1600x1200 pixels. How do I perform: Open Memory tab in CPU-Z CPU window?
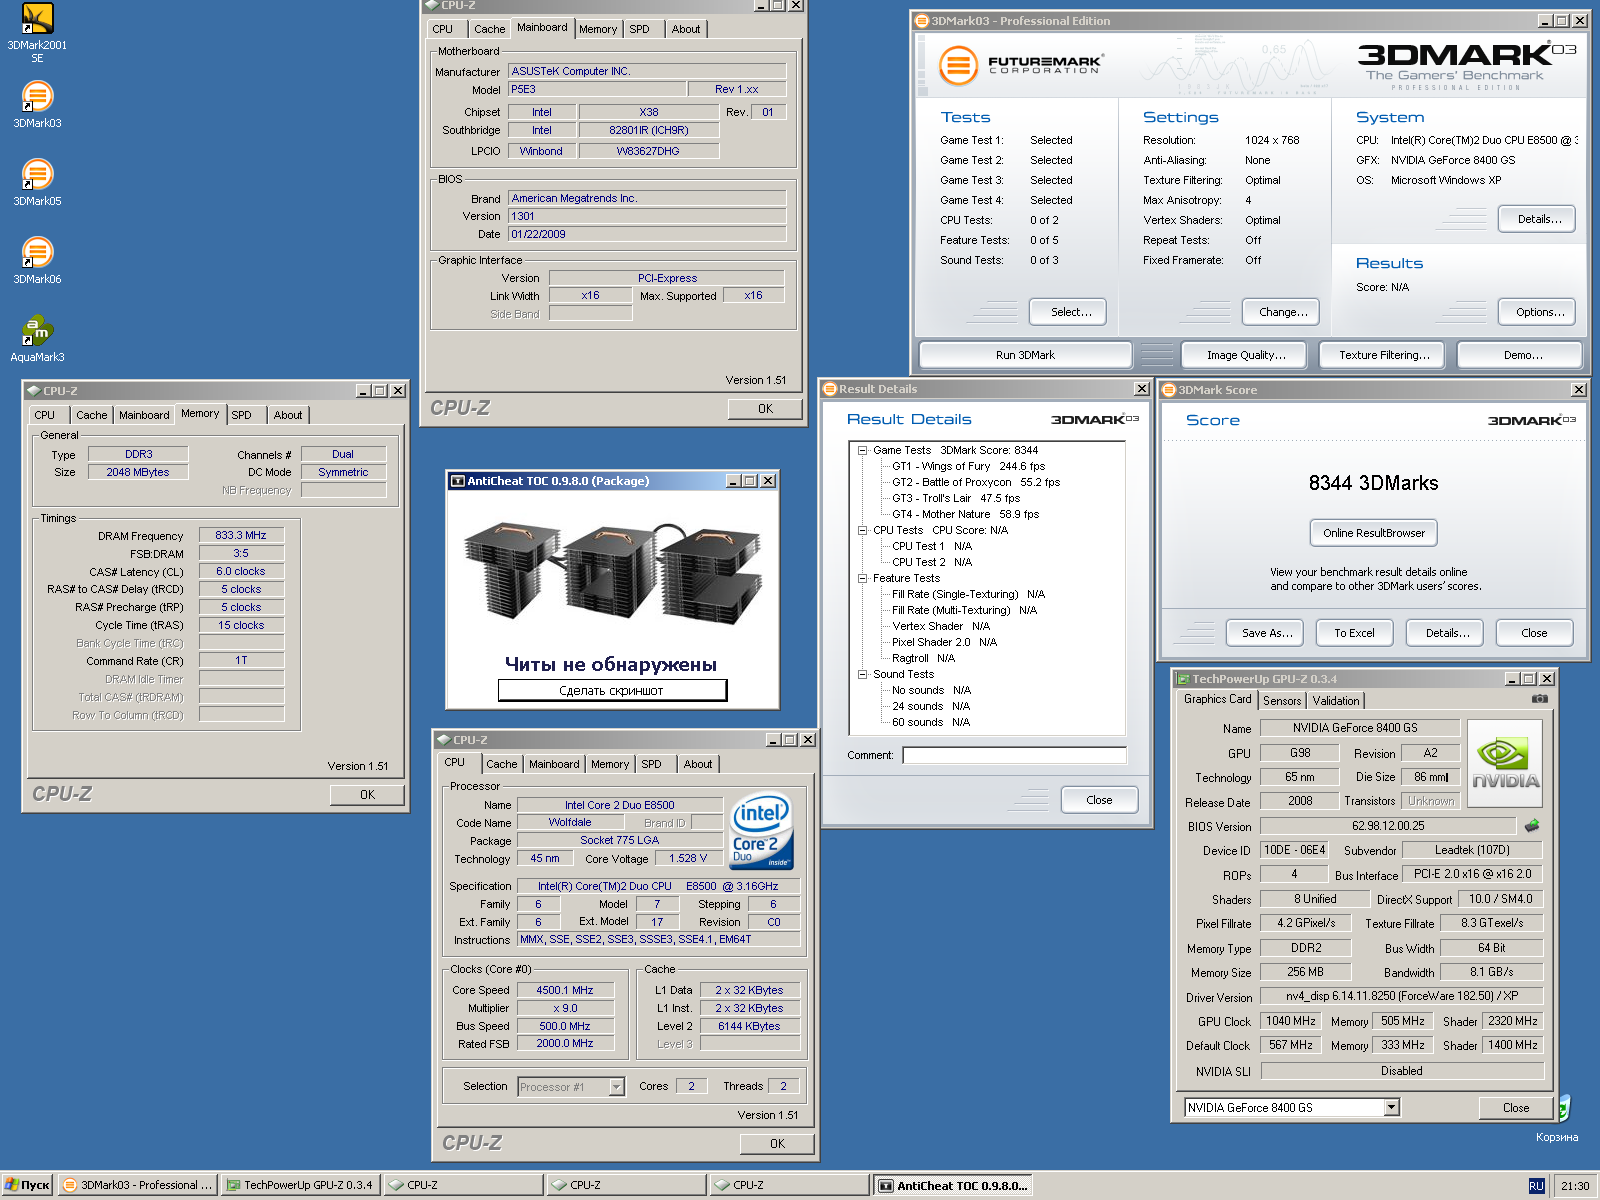[x=610, y=764]
